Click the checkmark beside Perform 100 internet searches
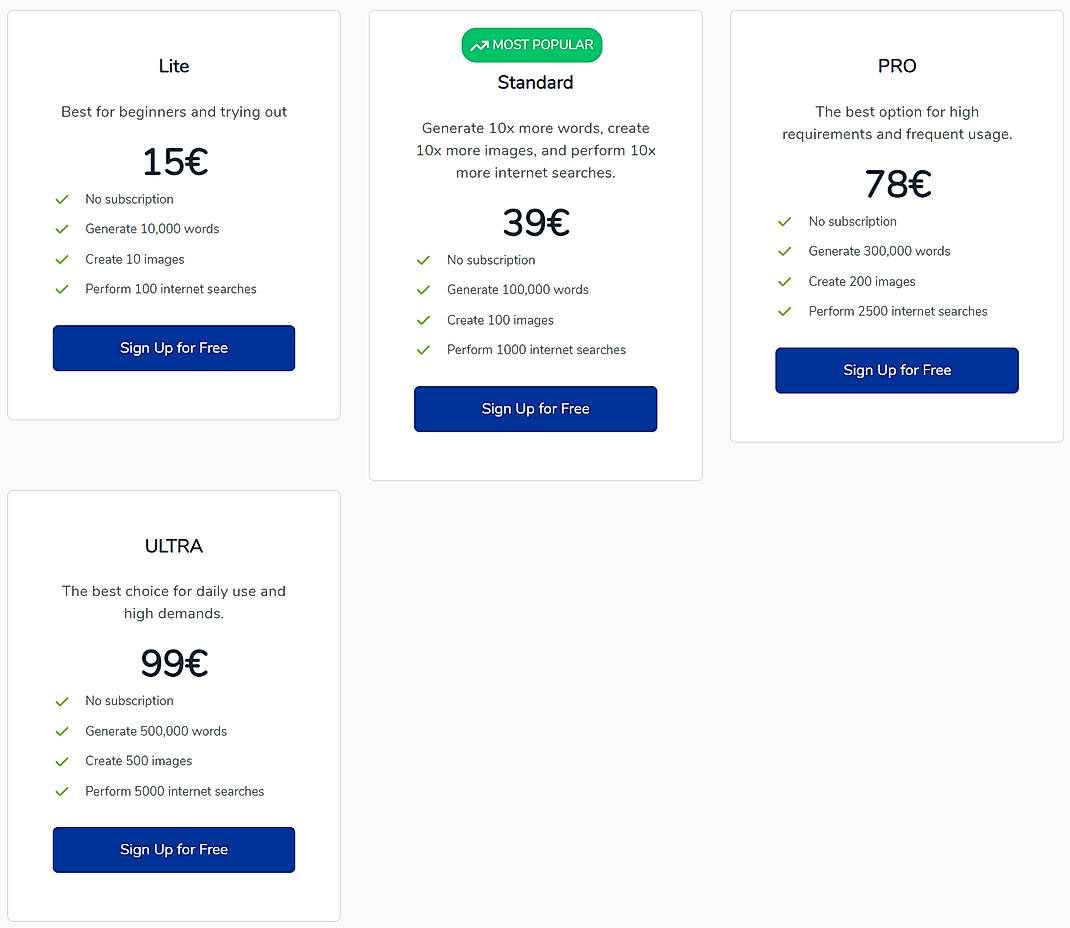1070x928 pixels. [62, 289]
